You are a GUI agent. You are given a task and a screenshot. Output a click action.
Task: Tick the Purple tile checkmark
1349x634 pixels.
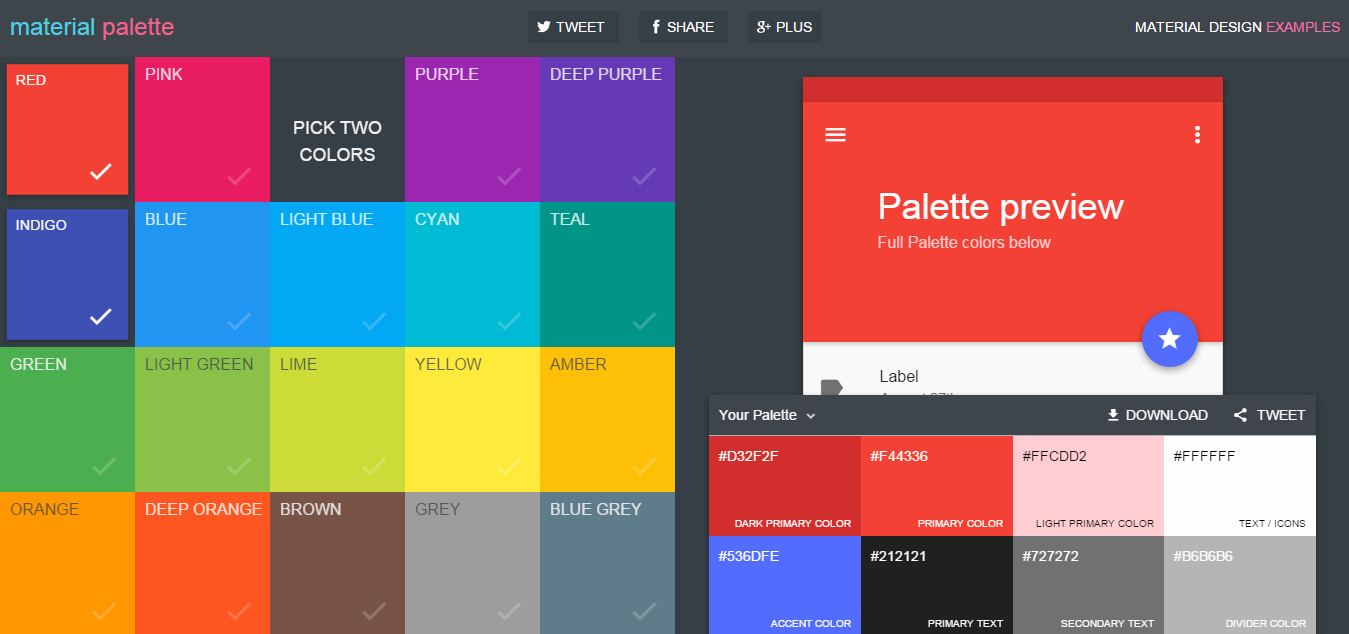pyautogui.click(x=509, y=177)
